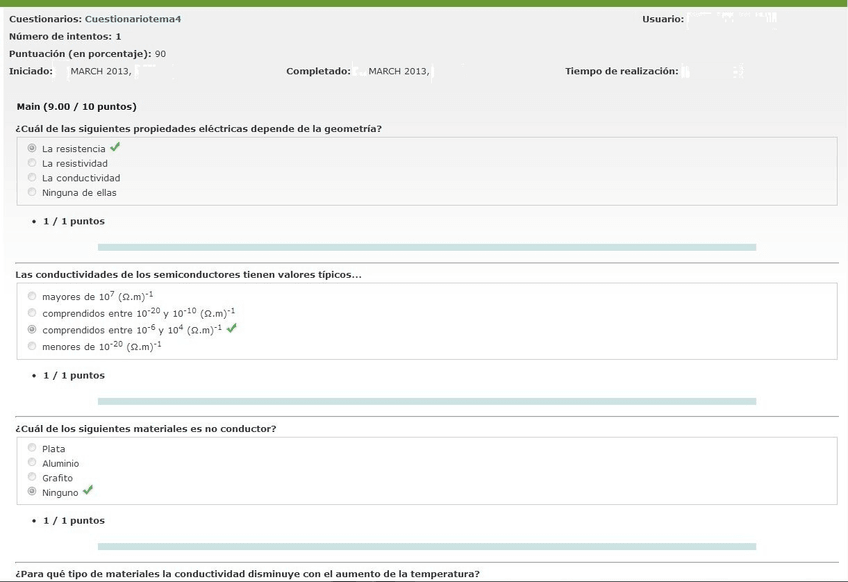The image size is (848, 582).
Task: Open the Cuestionariotema4 link
Action: click(133, 19)
